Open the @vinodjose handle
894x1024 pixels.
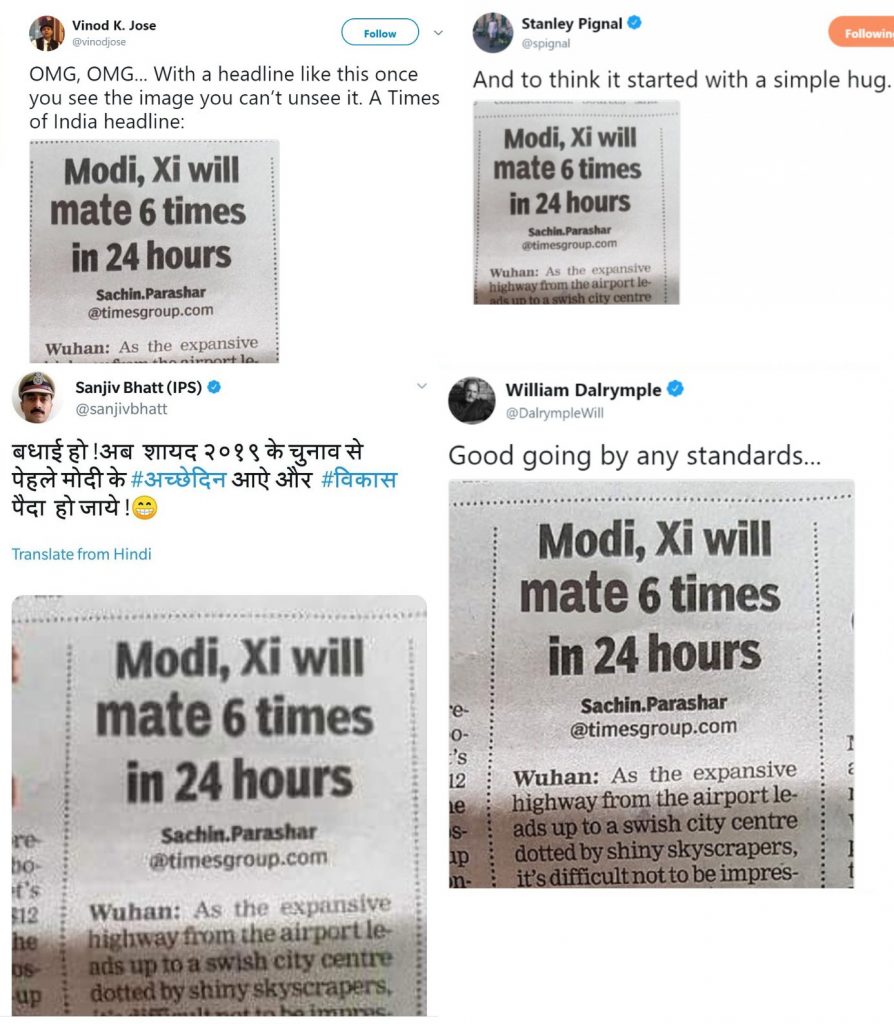(x=99, y=42)
